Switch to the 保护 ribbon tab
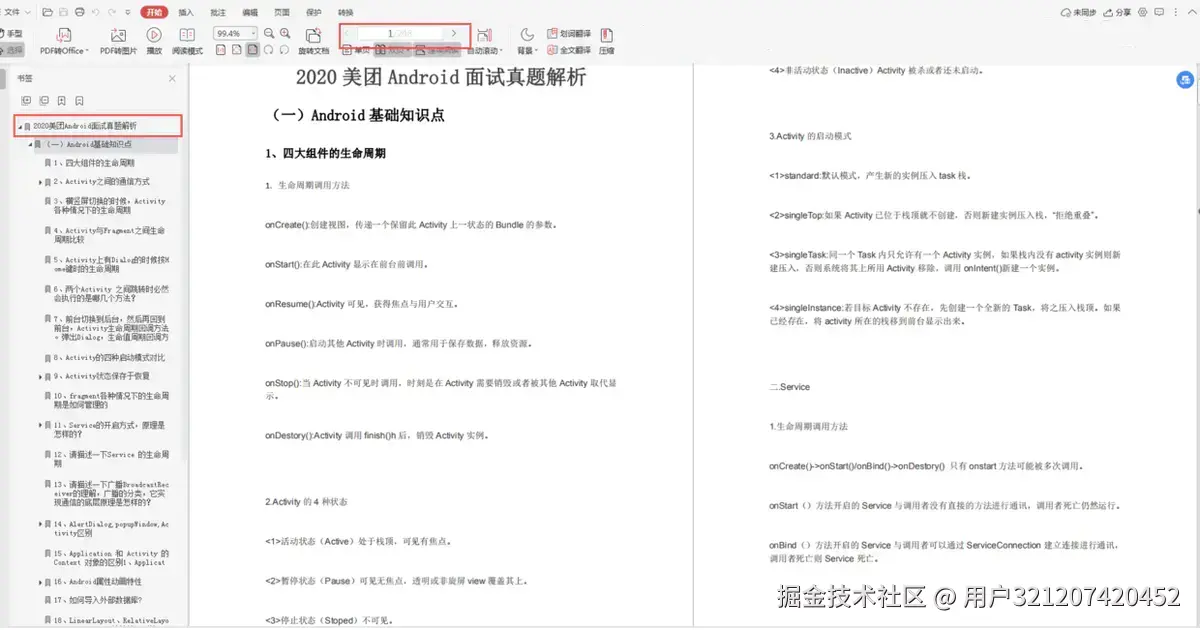The height and width of the screenshot is (630, 1200). coord(313,12)
